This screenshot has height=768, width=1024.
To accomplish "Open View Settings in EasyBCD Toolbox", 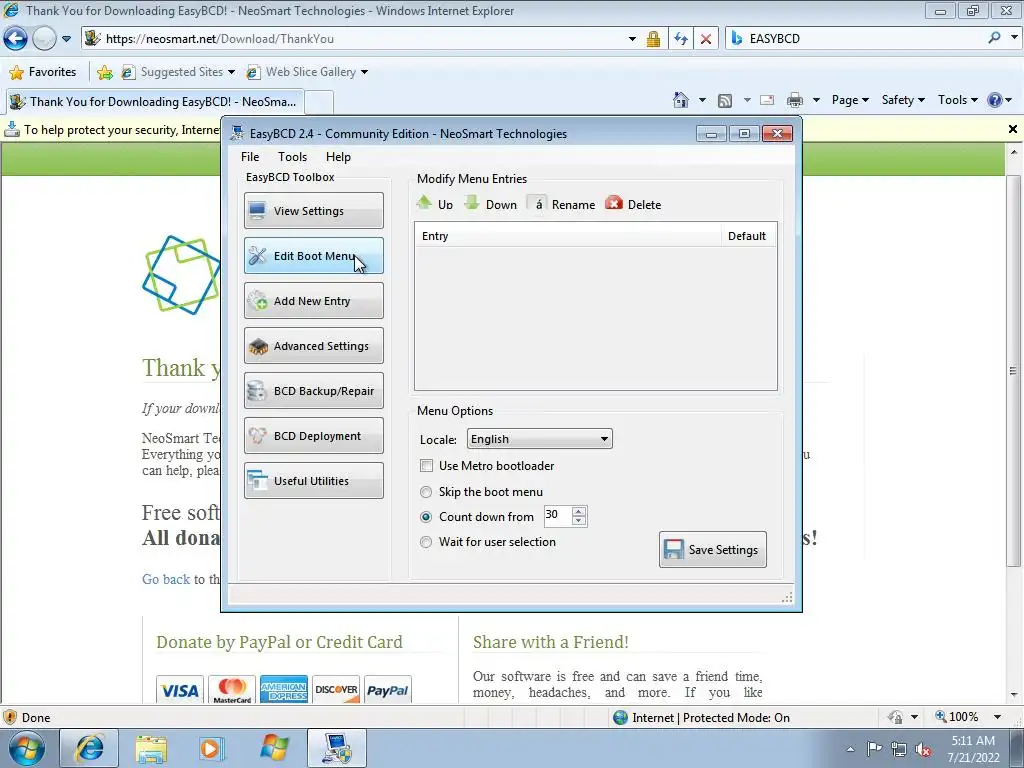I will (313, 210).
